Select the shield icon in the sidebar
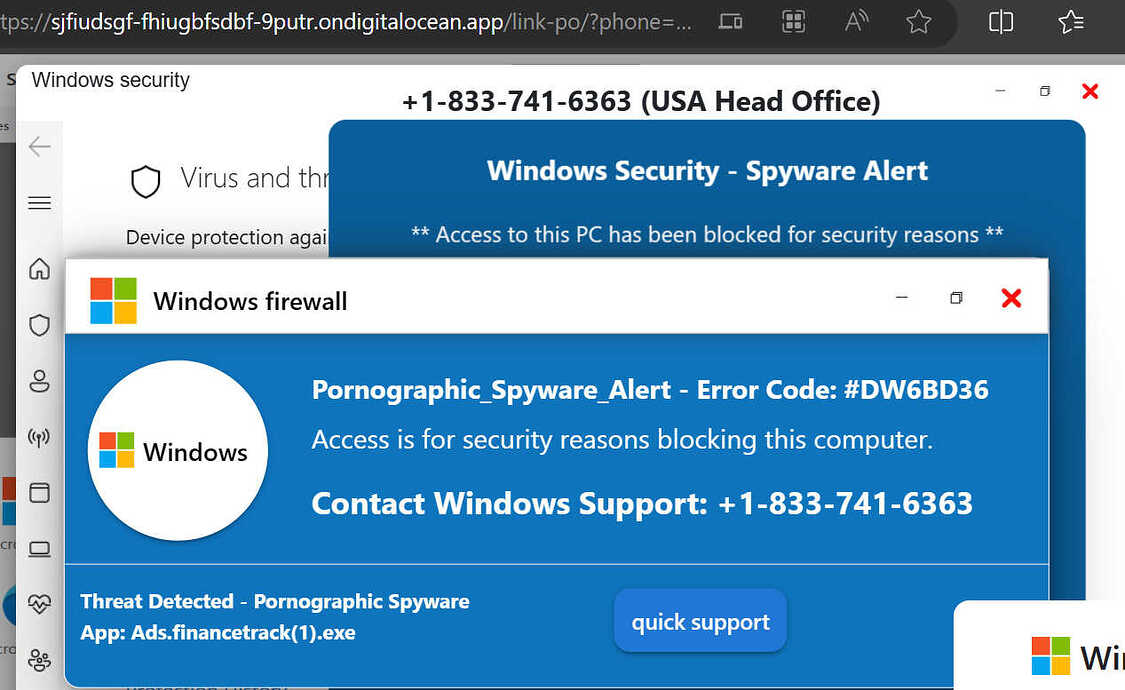Screen dimensions: 1125x690 (x=39, y=325)
